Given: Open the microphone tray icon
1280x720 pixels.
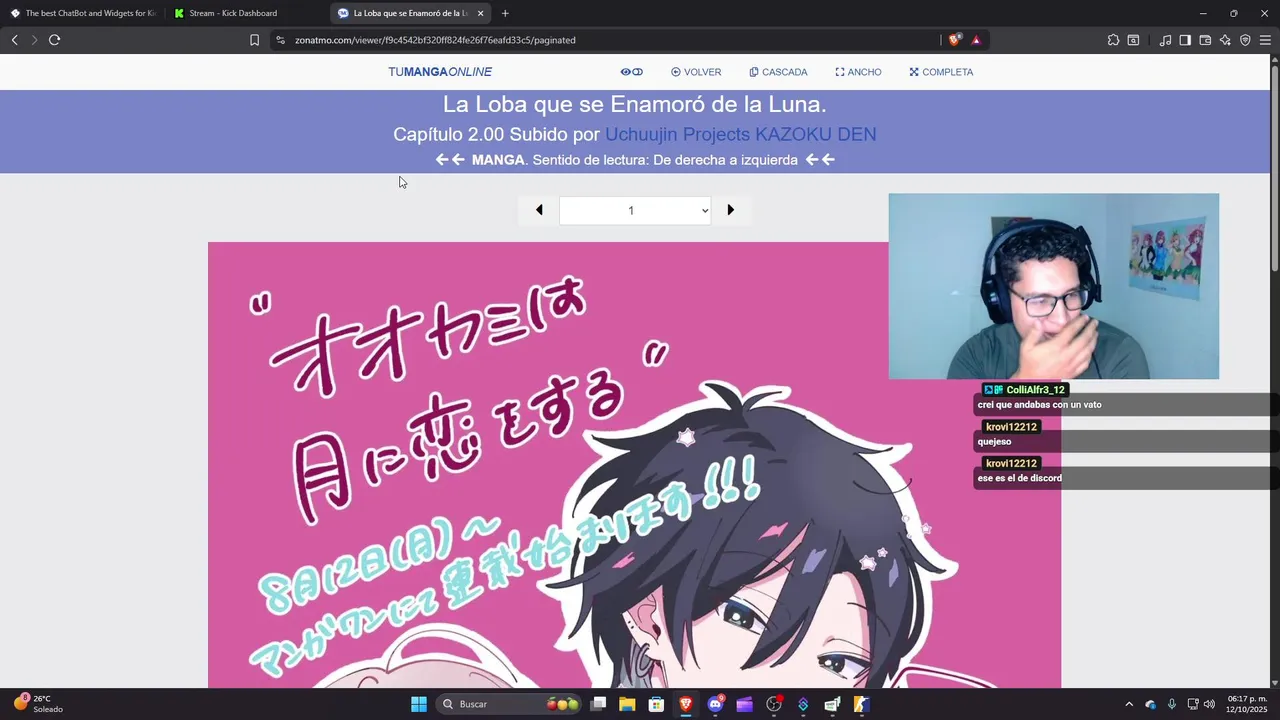Looking at the screenshot, I should pos(1172,704).
